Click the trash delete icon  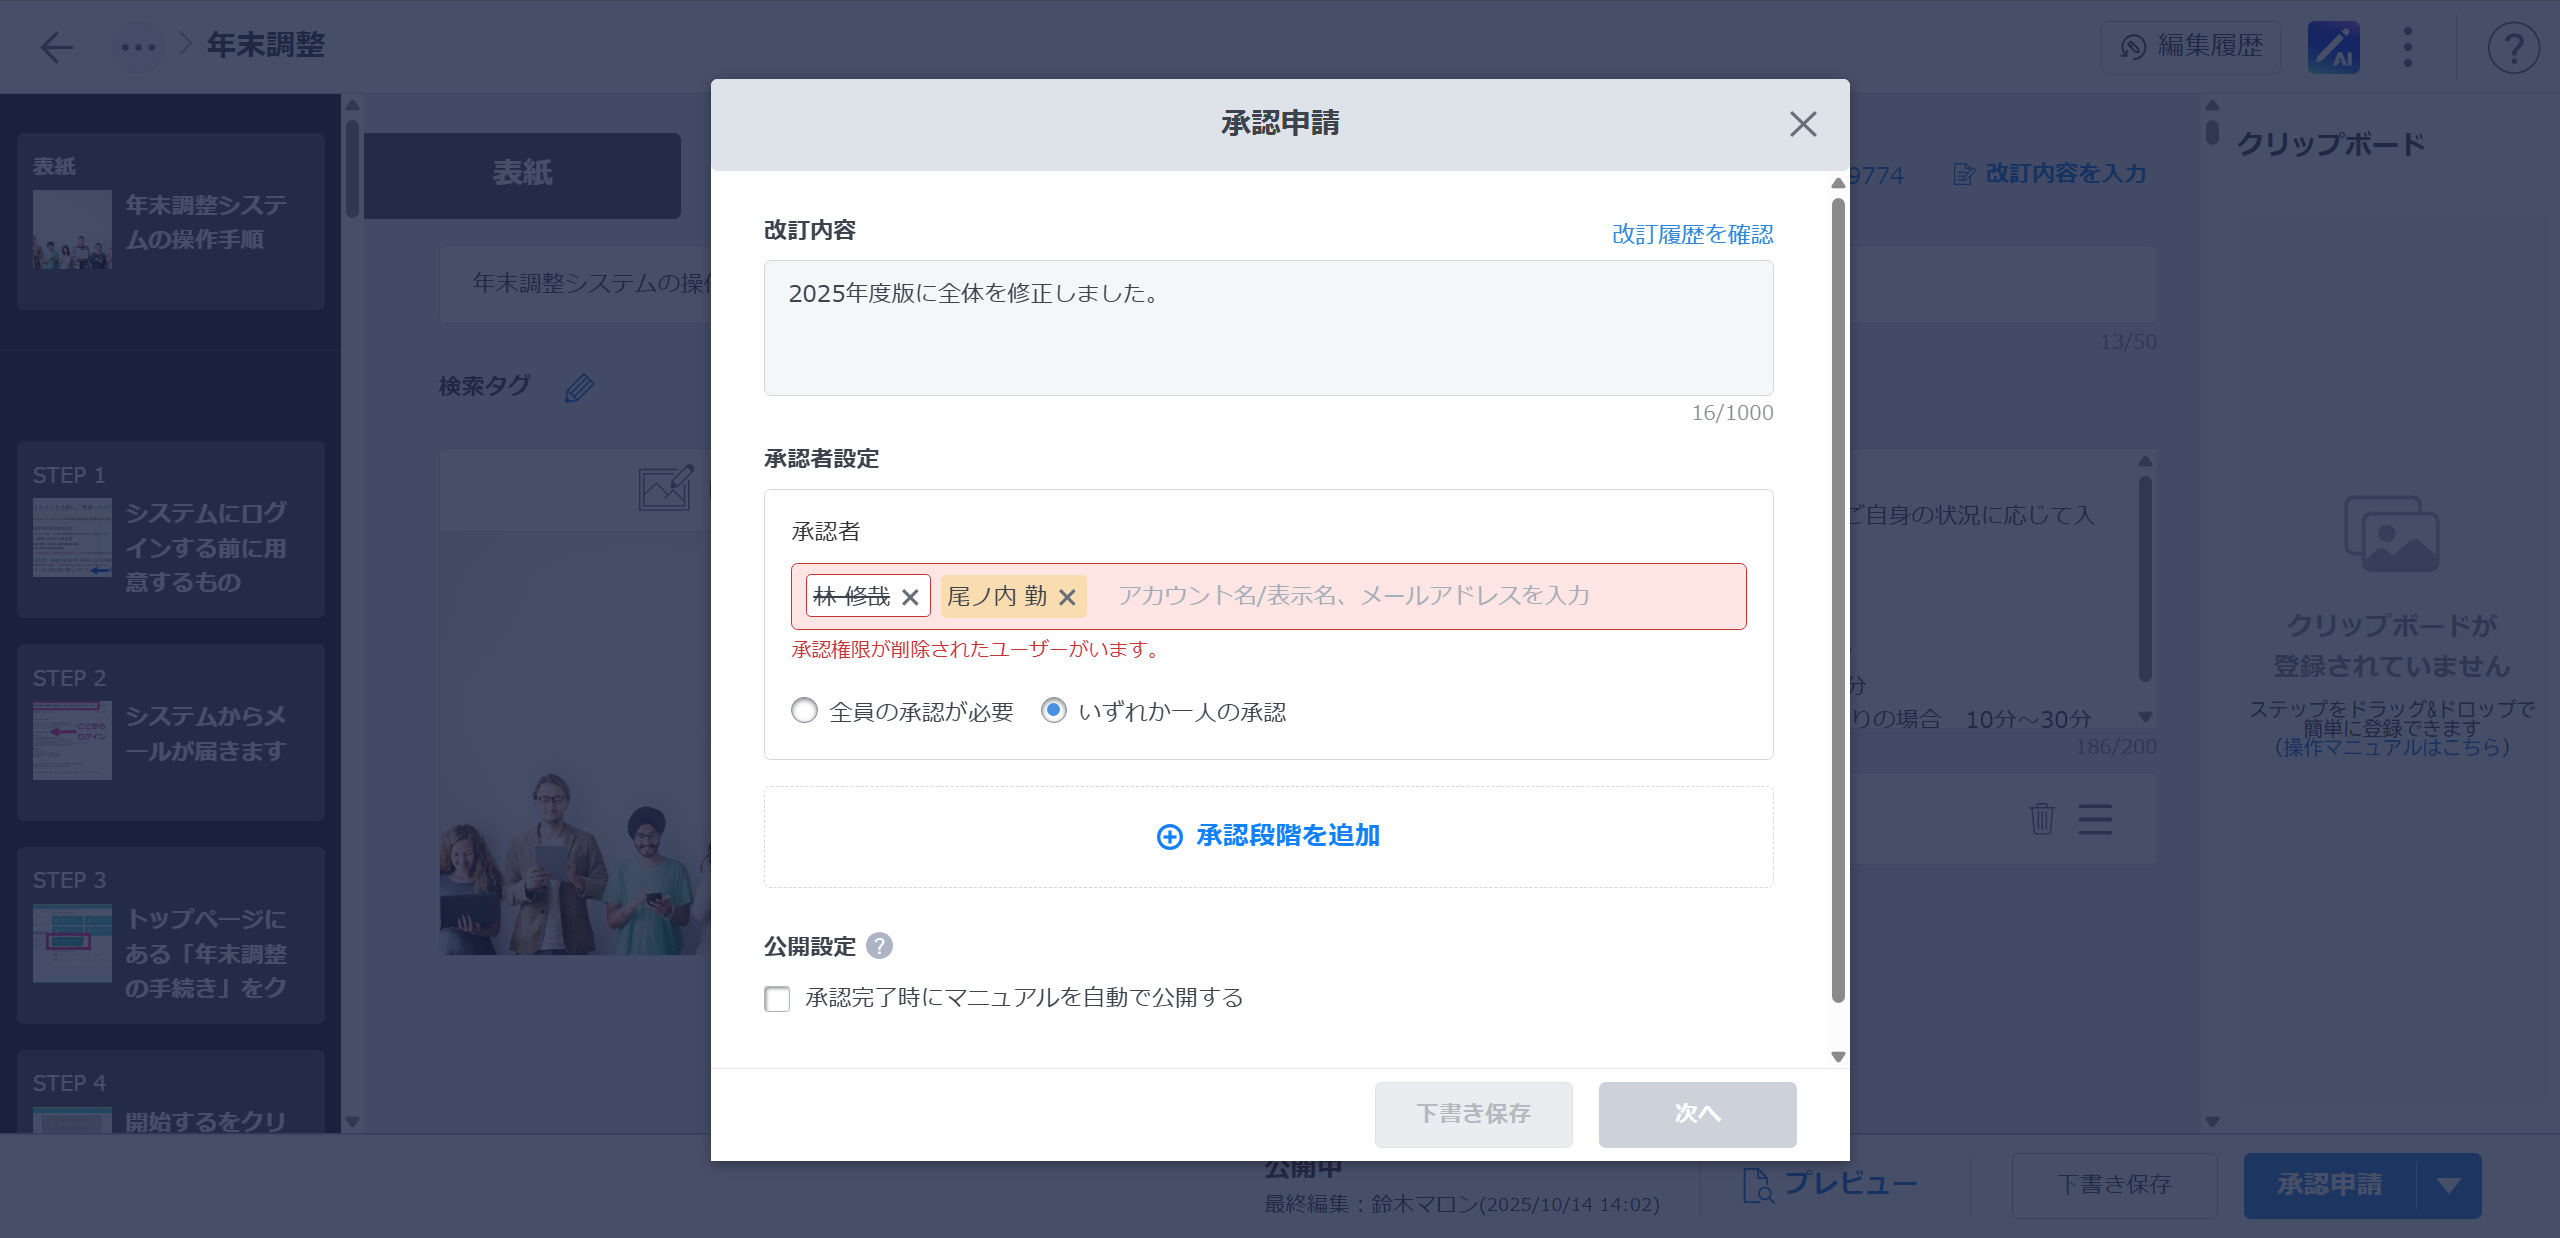[x=2041, y=819]
